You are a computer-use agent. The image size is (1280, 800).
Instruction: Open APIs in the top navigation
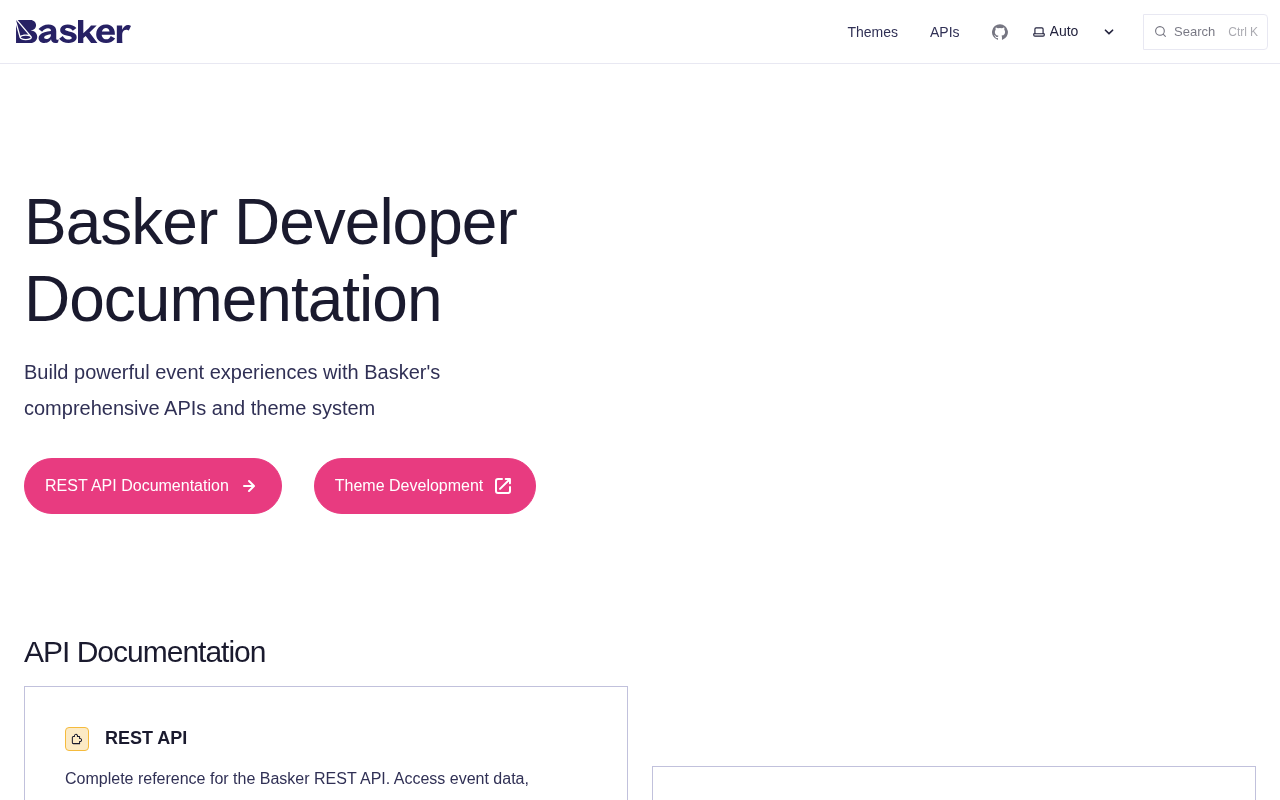(x=944, y=32)
